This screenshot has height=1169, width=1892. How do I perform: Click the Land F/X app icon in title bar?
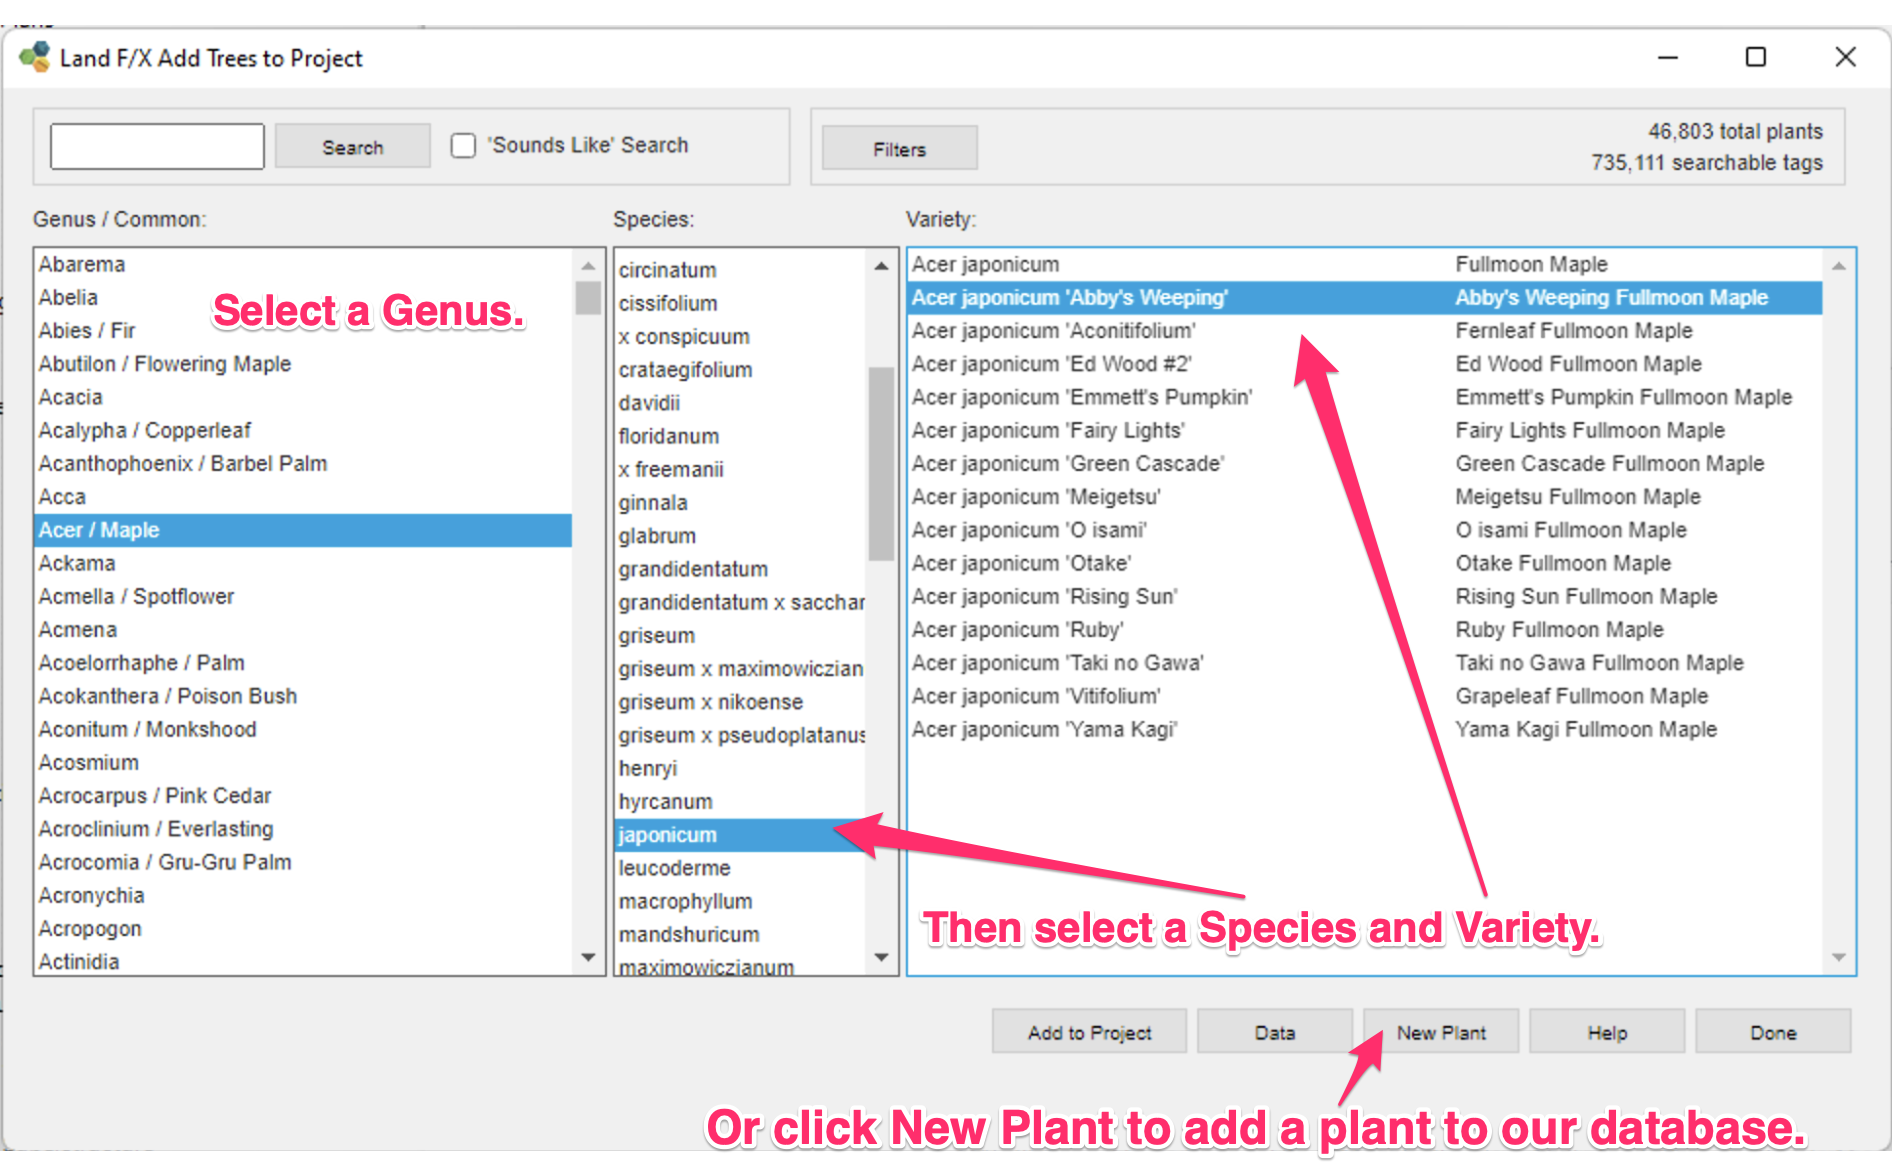tap(34, 57)
